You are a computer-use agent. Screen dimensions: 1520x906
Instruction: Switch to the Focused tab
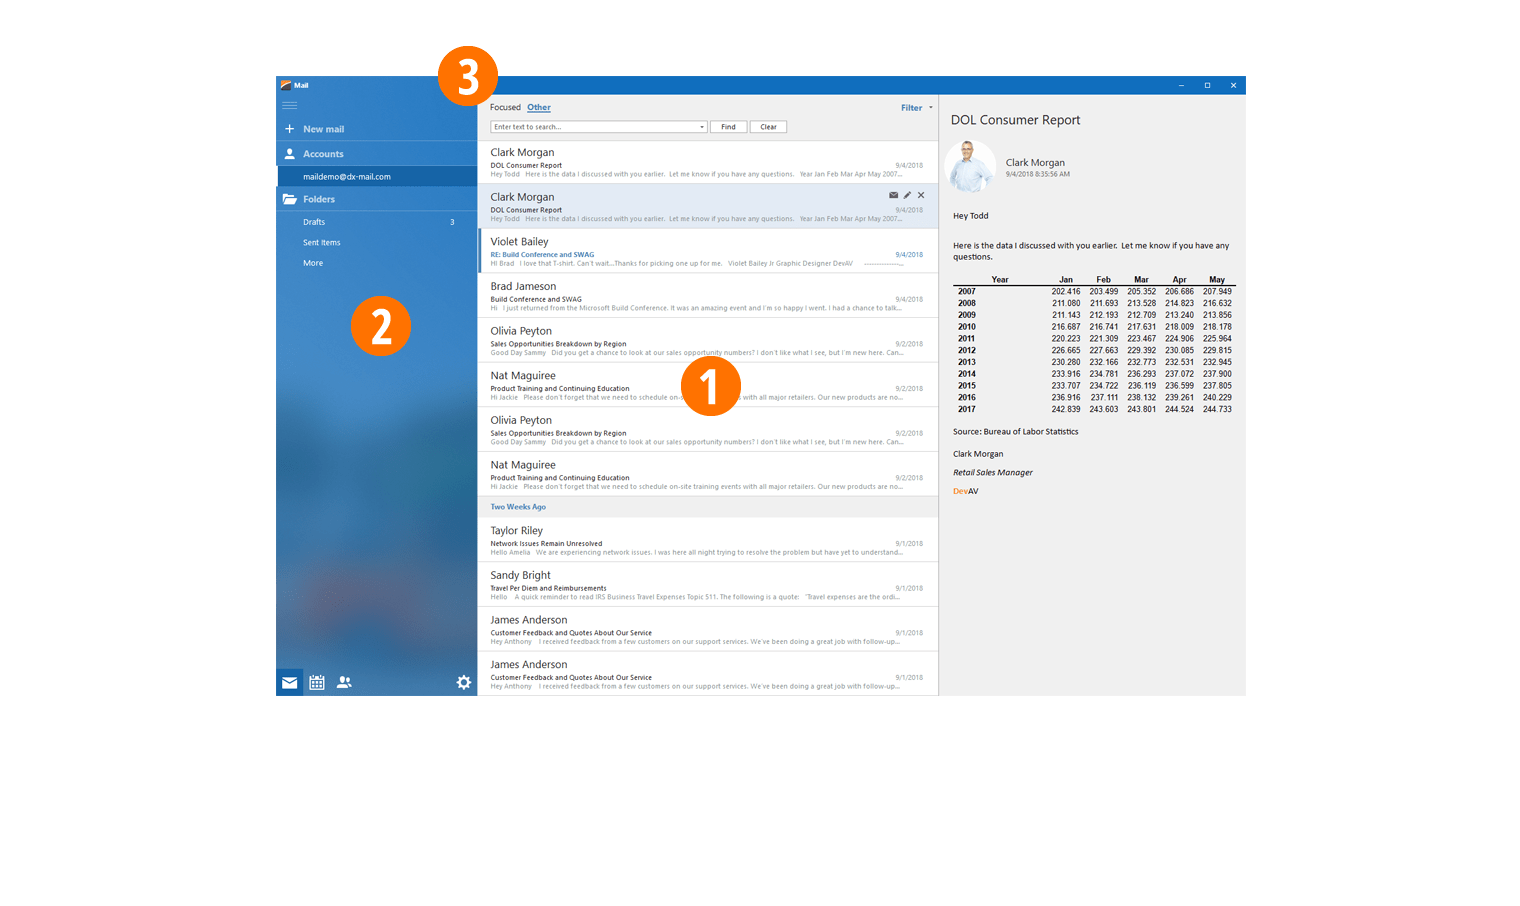[x=505, y=107]
